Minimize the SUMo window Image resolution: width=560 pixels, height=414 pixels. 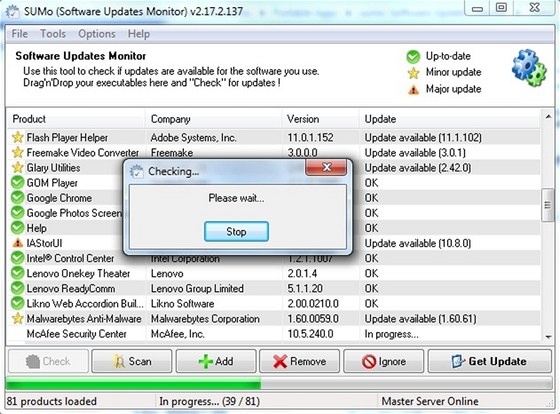click(478, 8)
